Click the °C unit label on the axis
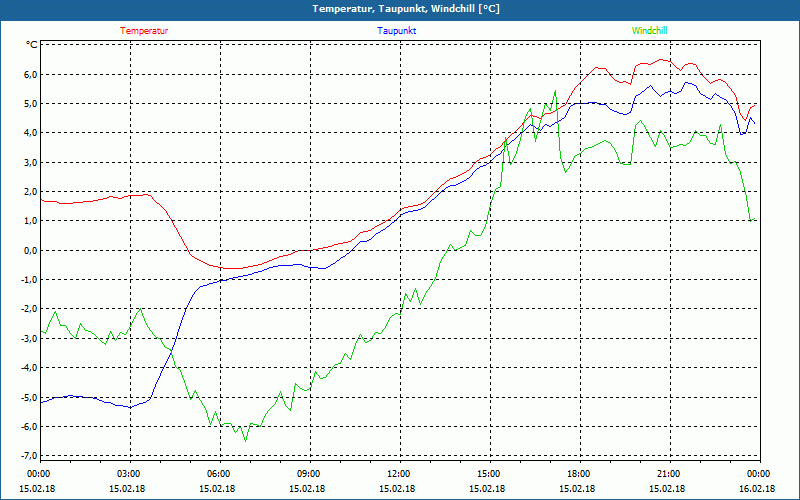This screenshot has height=500, width=800. [32, 45]
